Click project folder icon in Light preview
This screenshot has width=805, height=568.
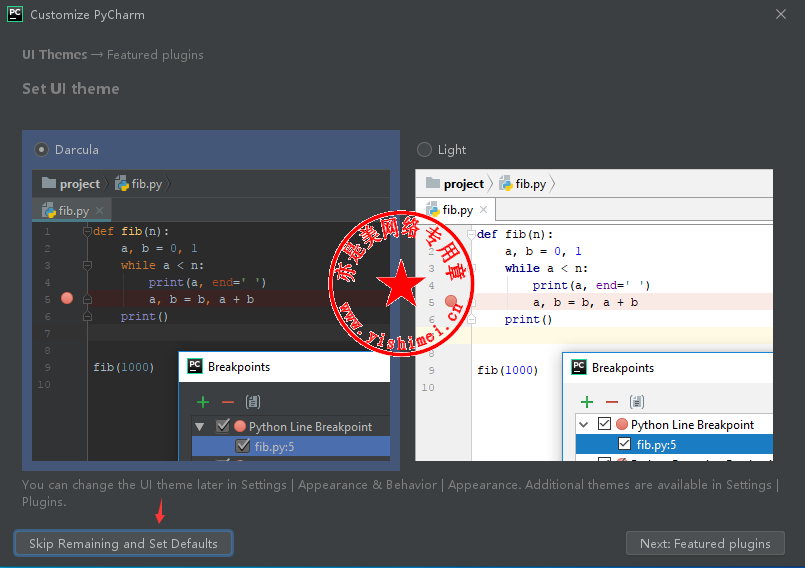[433, 183]
